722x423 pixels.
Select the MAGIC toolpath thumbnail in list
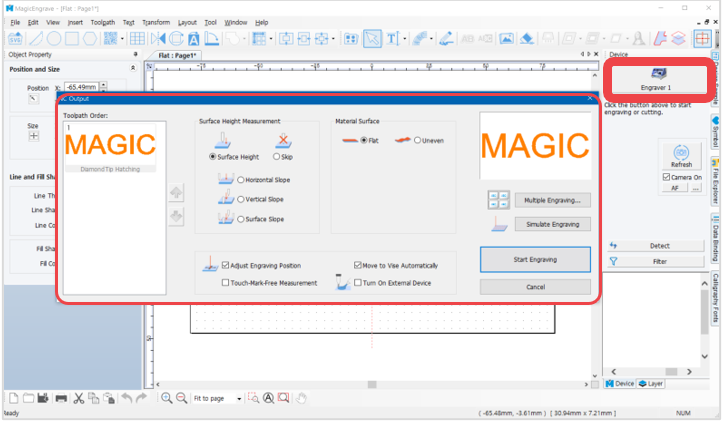[x=110, y=148]
